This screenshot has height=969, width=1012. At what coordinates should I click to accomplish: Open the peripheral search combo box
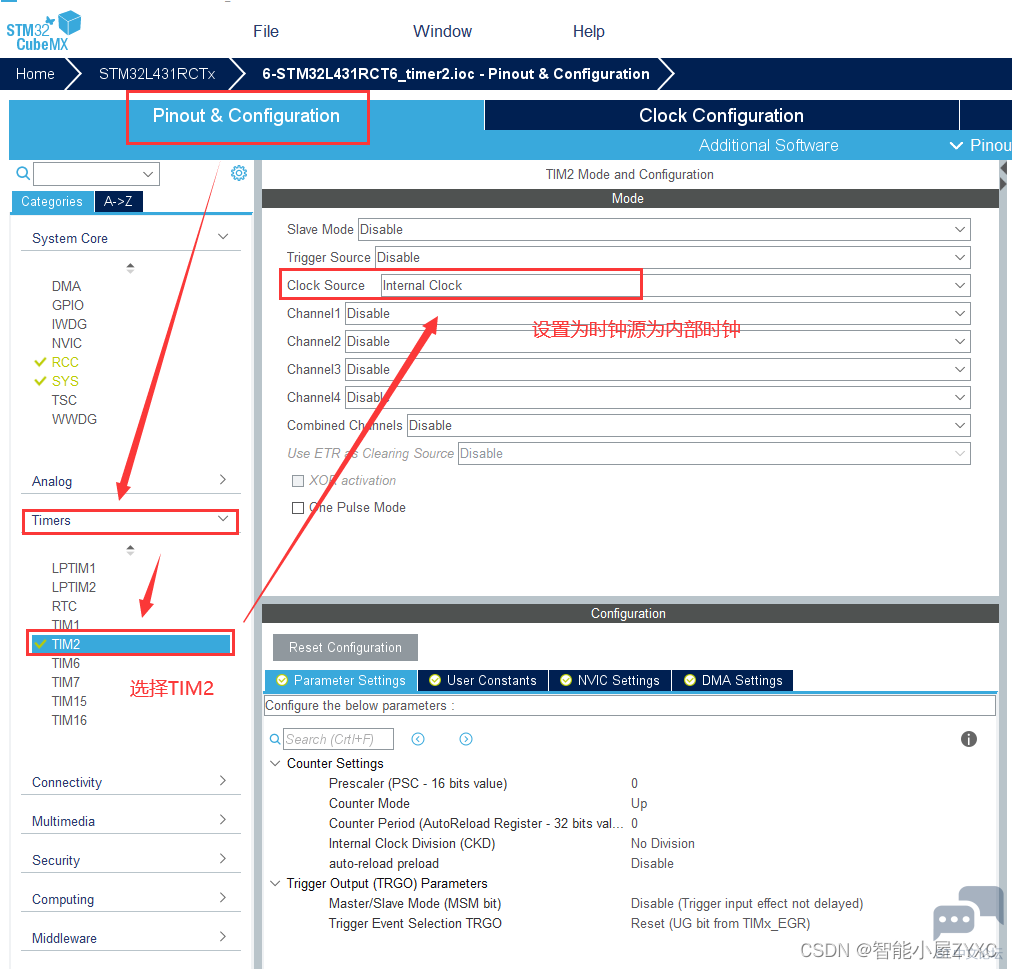pos(96,174)
